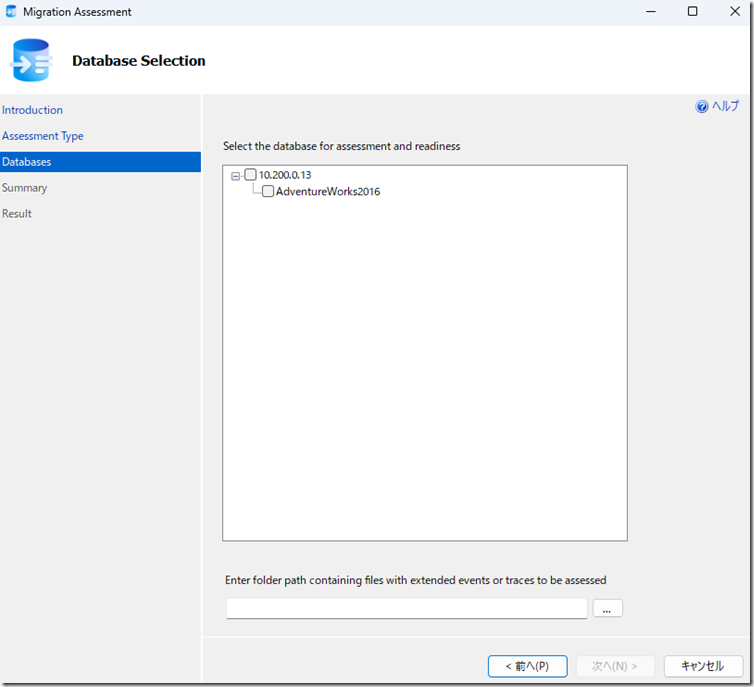Screen dimensions: 754x687
Task: Check the AdventureWorks2016 database checkbox
Action: [x=267, y=192]
